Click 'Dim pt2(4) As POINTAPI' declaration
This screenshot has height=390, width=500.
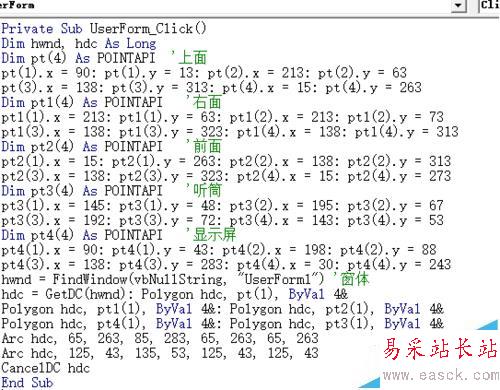pos(82,147)
